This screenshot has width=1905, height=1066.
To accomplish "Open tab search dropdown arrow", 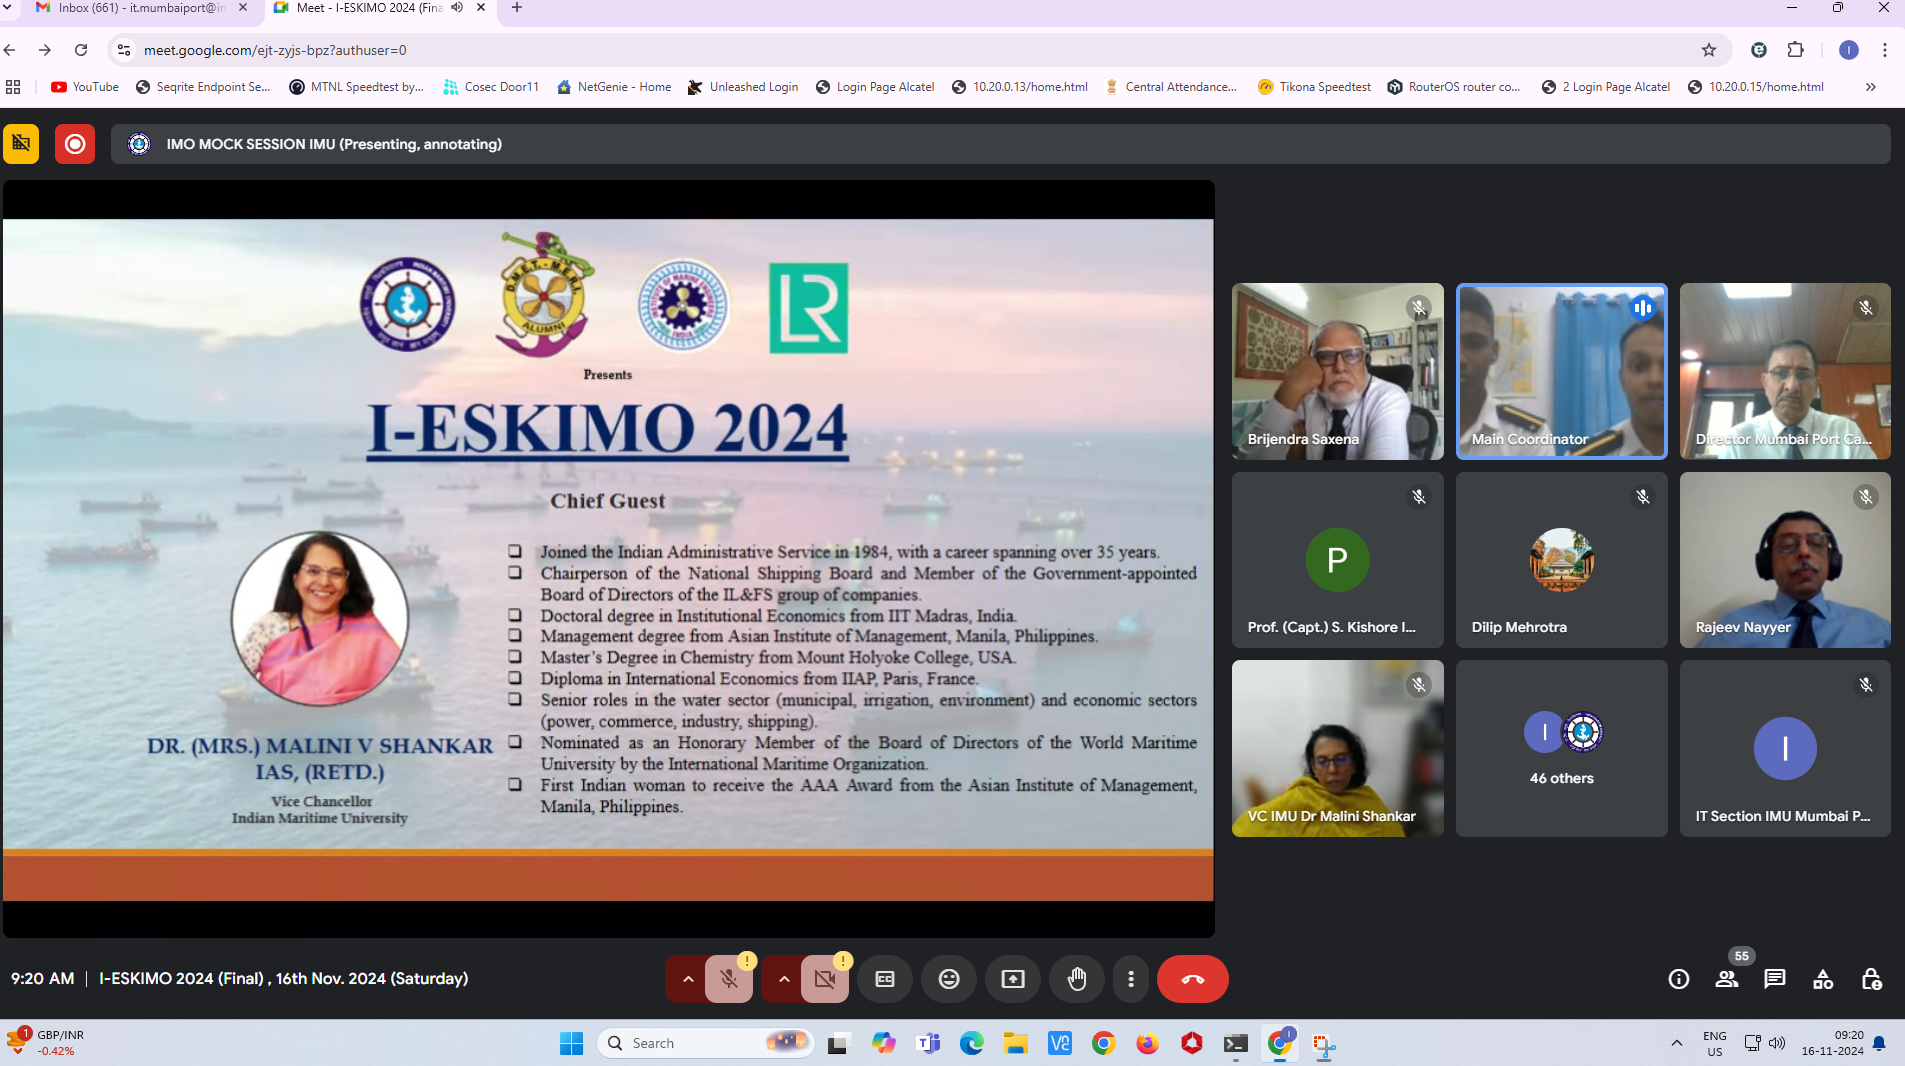I will point(9,8).
